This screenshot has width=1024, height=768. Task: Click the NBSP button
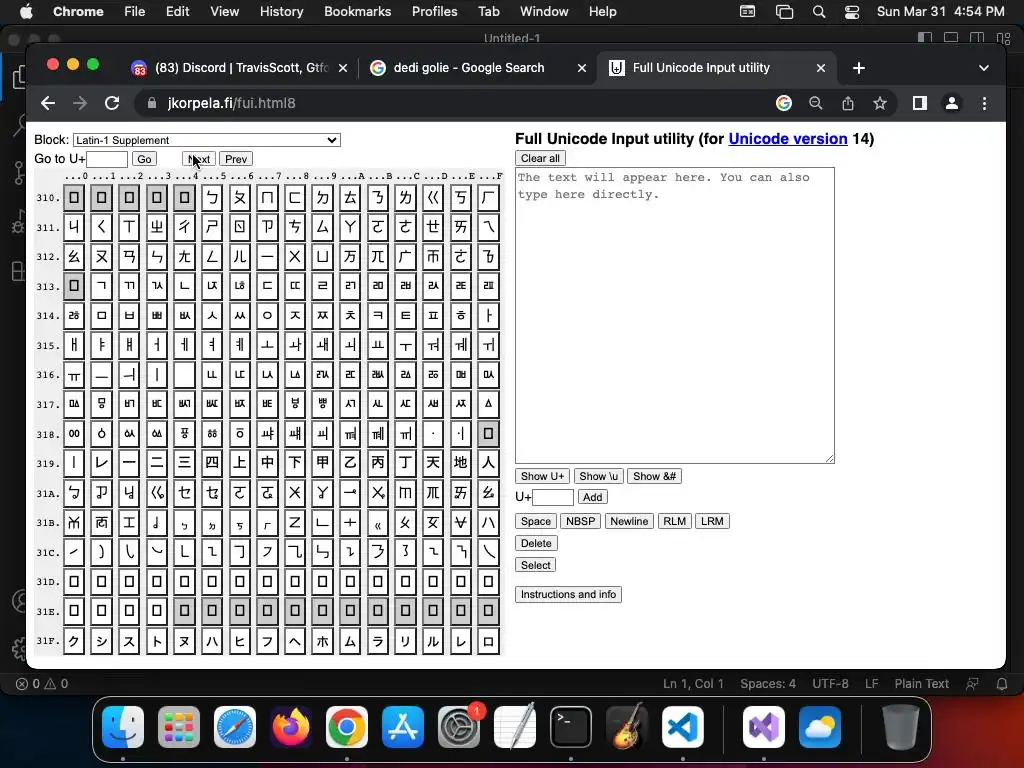tap(580, 521)
